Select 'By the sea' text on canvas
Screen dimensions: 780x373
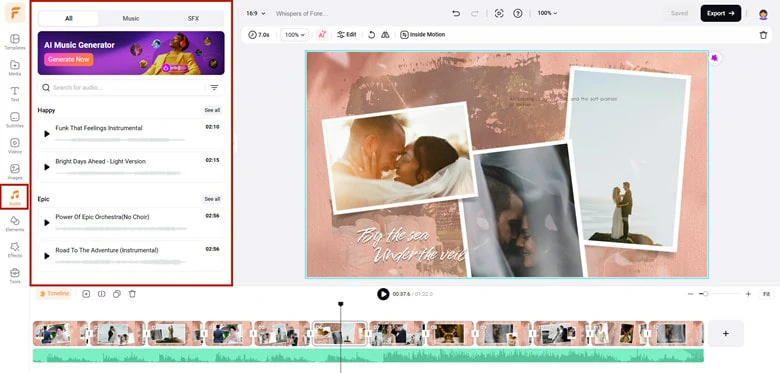tap(393, 234)
